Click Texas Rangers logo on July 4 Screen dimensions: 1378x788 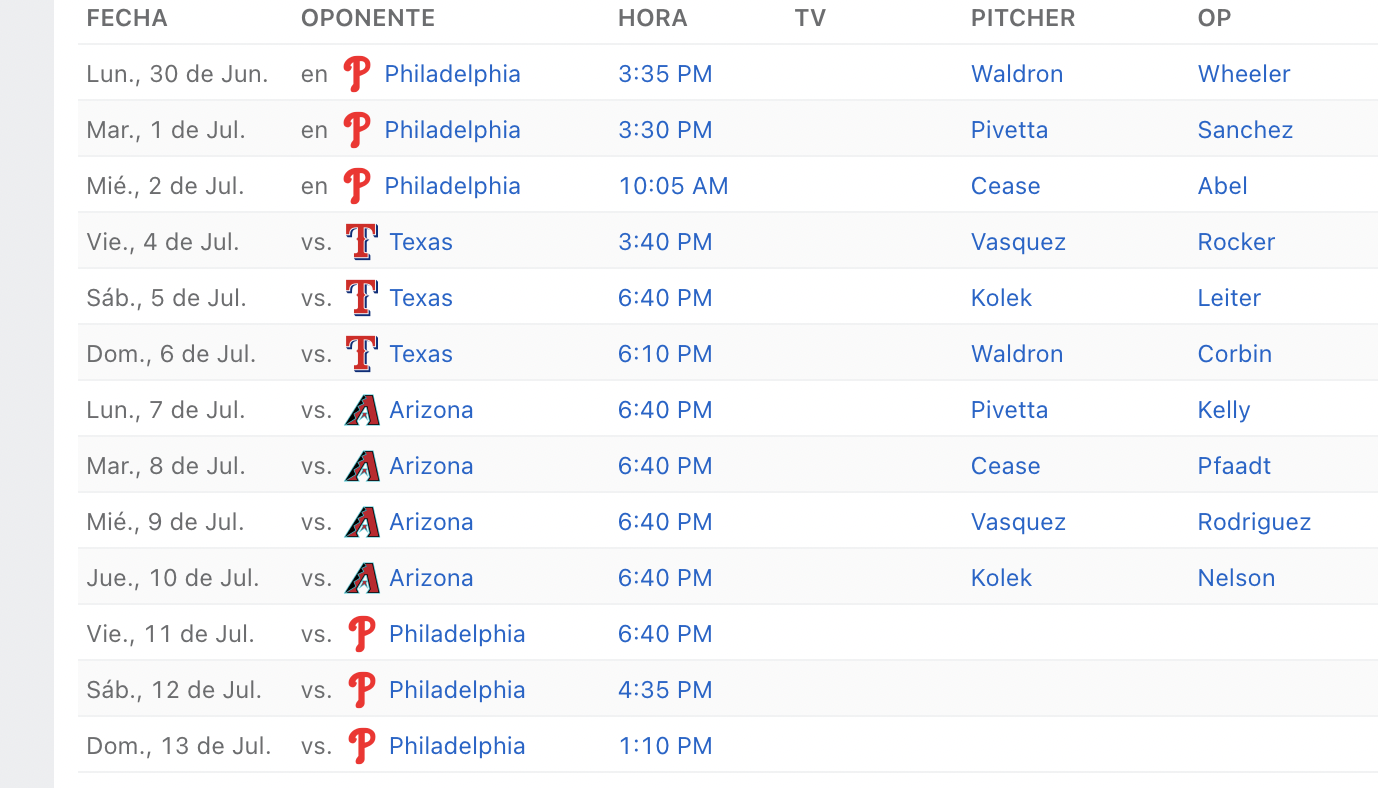[362, 242]
